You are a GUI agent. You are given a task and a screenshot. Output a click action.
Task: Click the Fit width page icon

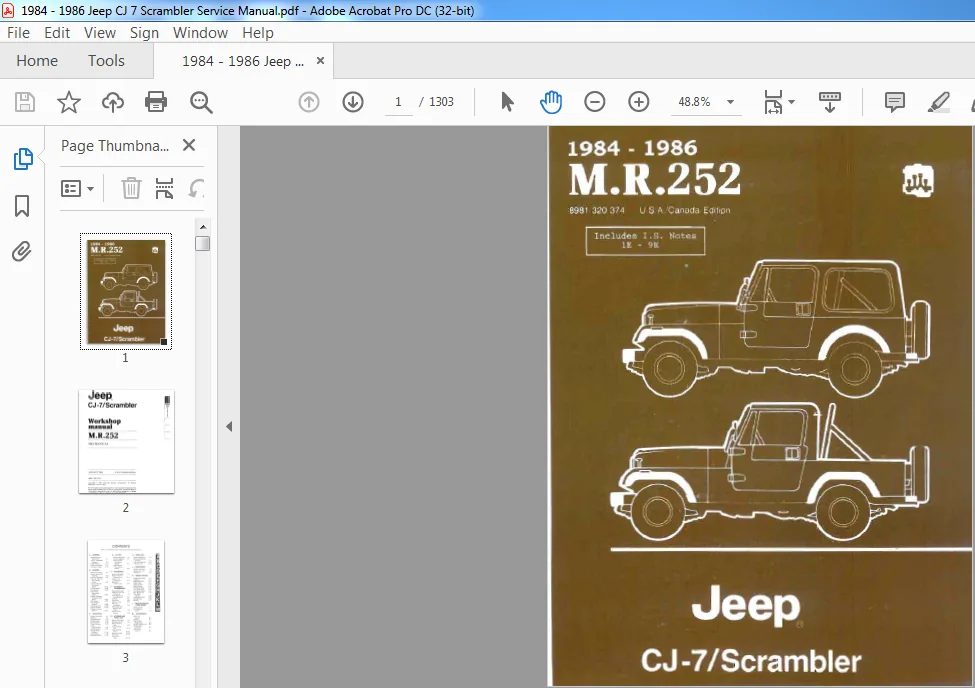(x=773, y=102)
